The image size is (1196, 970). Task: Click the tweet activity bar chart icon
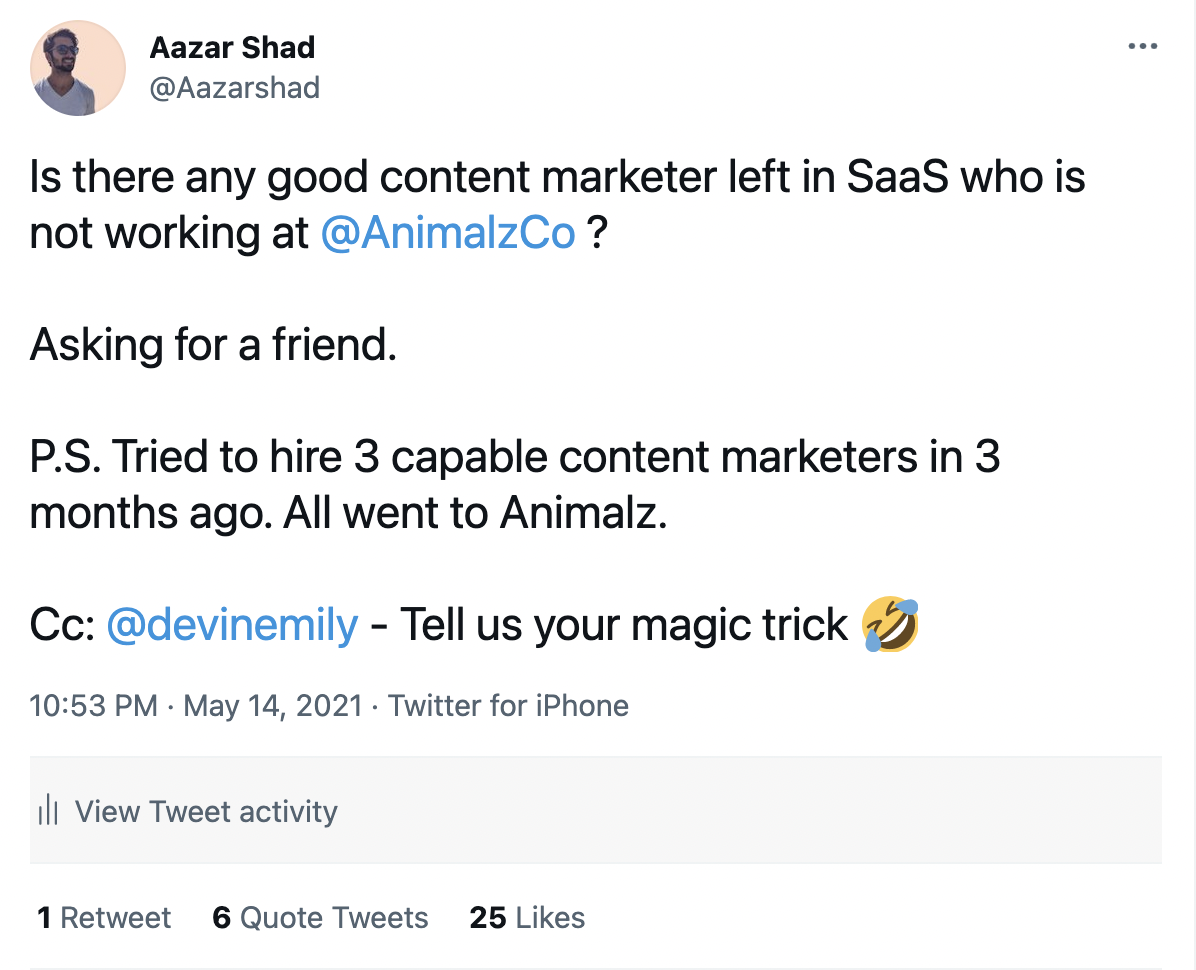pos(48,811)
